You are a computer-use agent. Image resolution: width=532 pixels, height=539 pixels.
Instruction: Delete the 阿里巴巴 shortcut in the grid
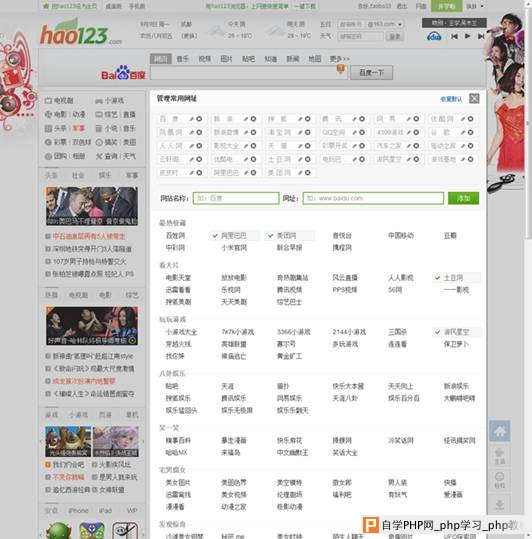[253, 173]
